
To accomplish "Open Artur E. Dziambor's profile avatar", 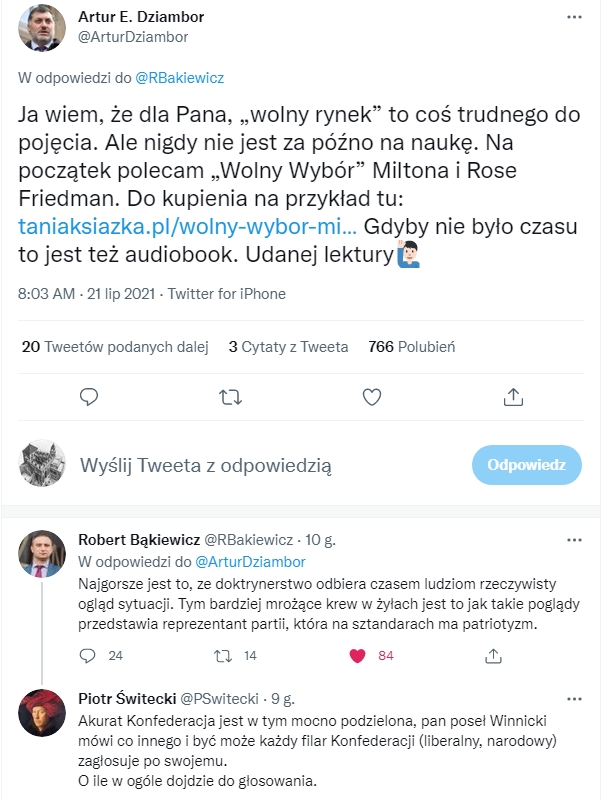I will click(42, 28).
